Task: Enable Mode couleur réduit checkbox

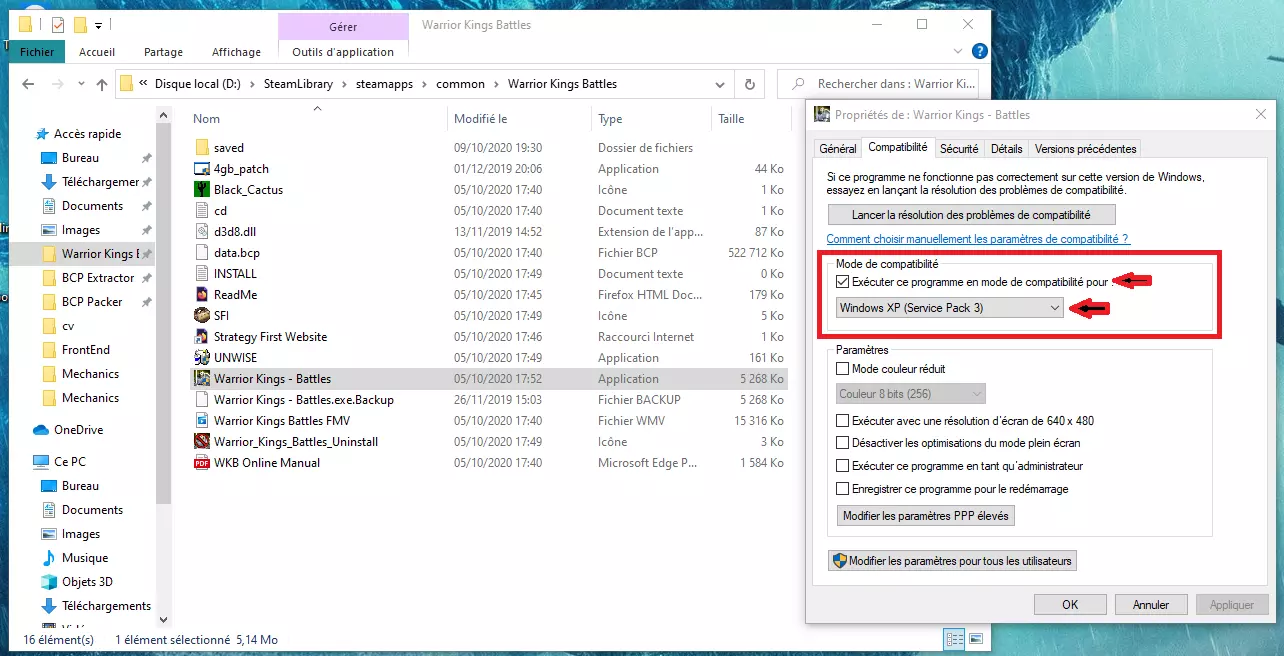Action: point(842,369)
